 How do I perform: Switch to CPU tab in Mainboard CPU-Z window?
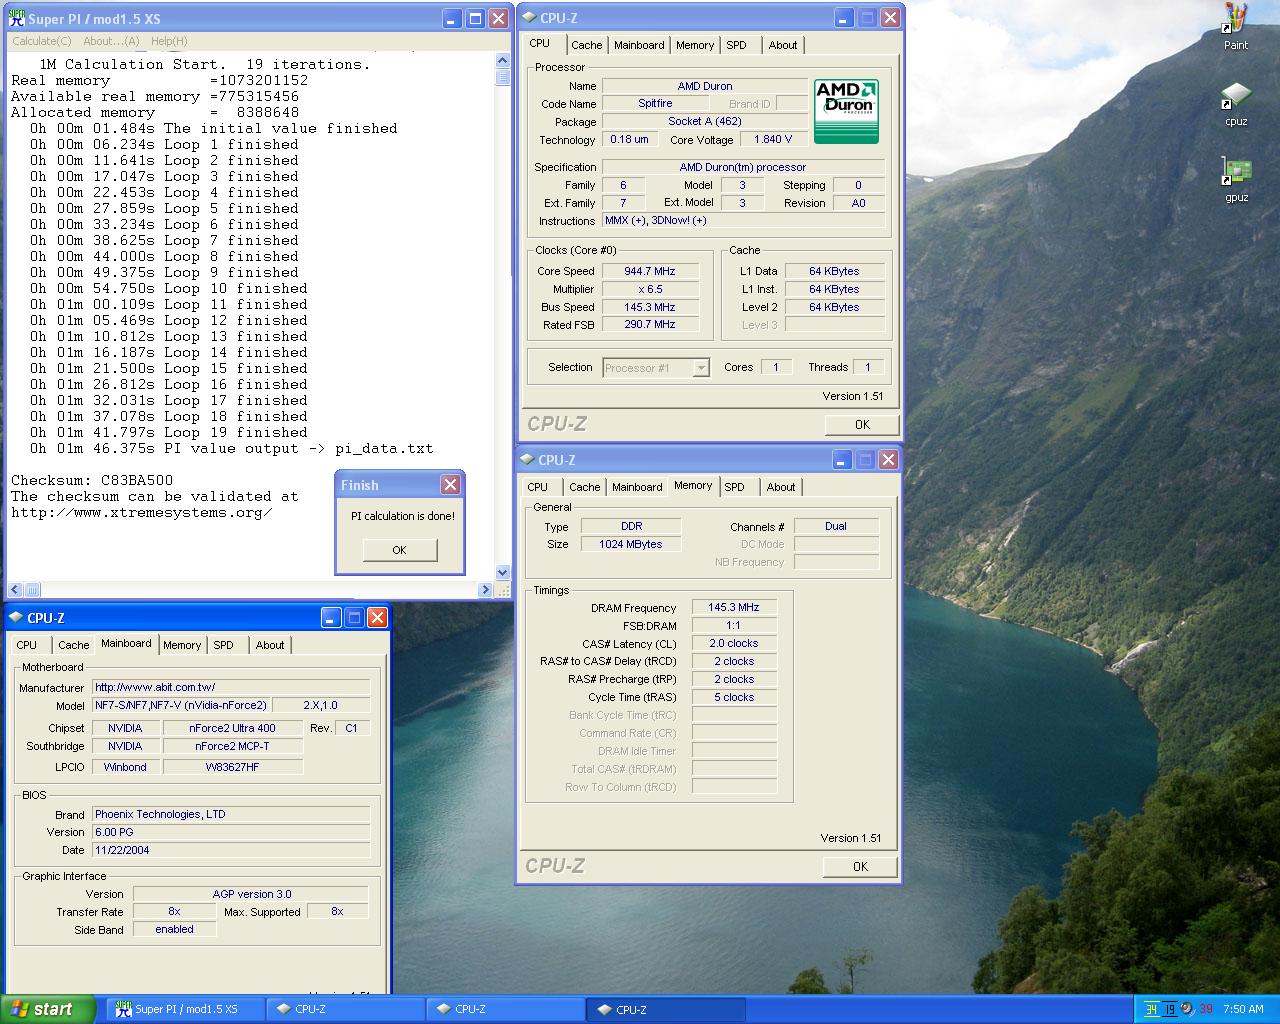pos(27,645)
